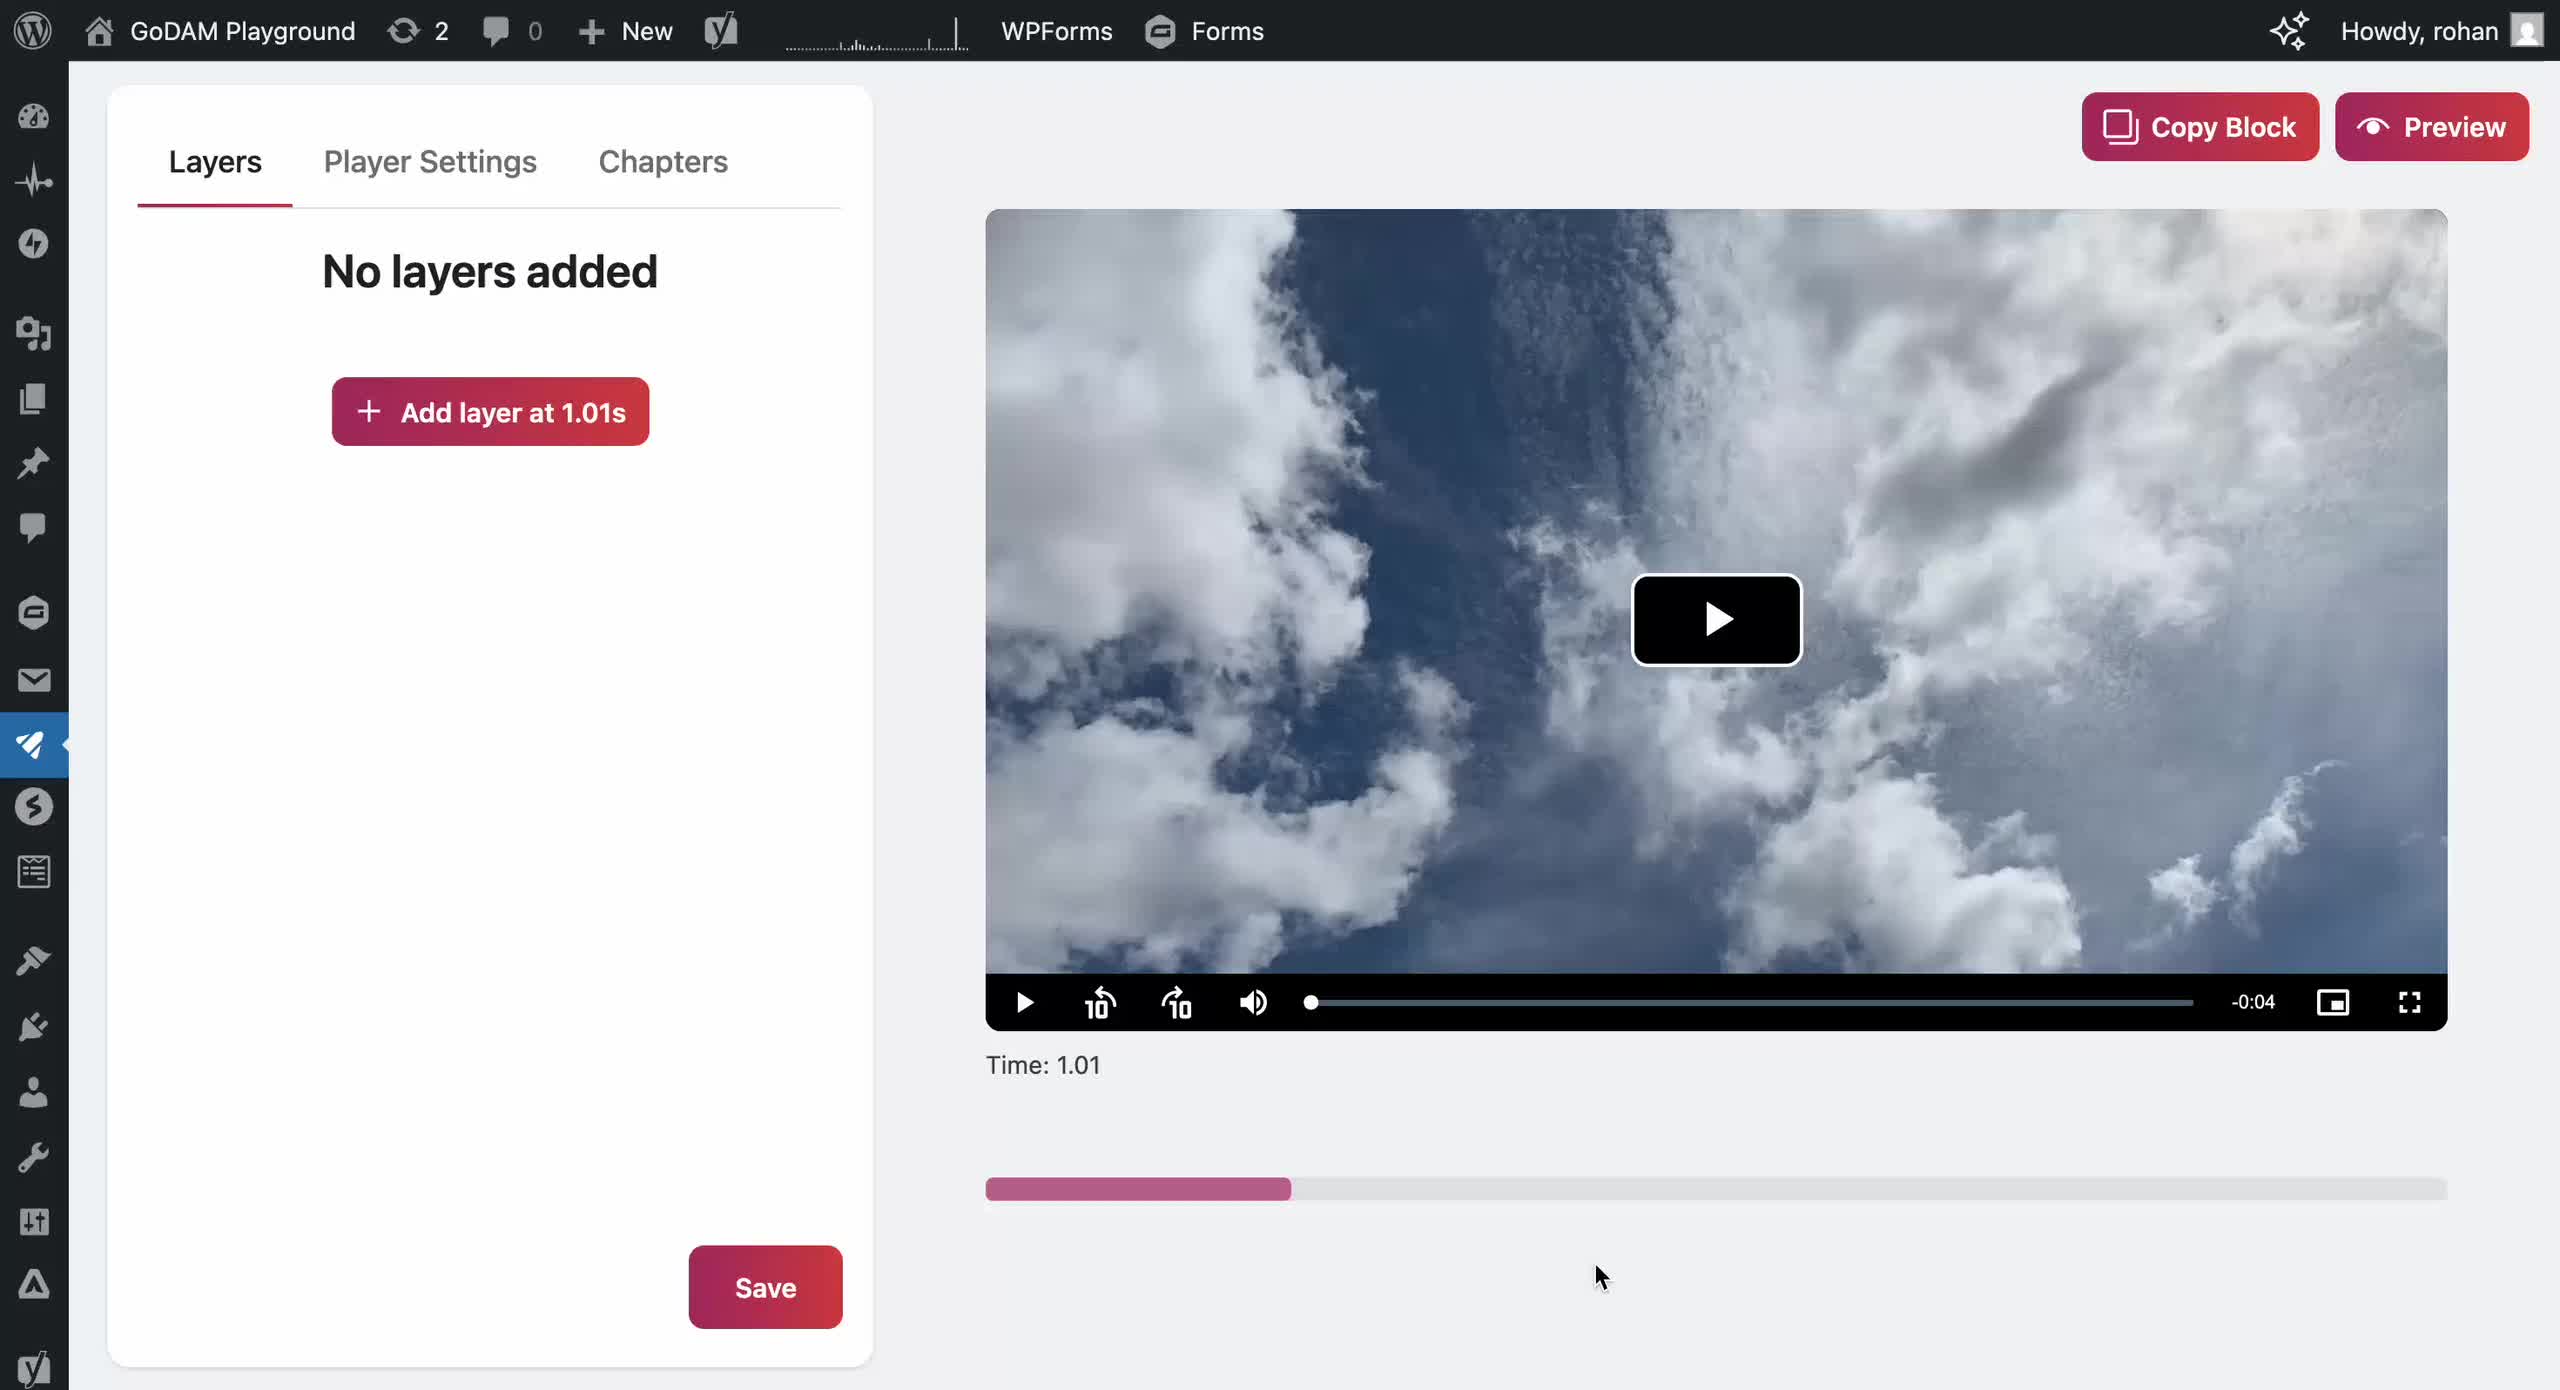Switch to the Player Settings tab
The width and height of the screenshot is (2560, 1390).
coord(429,162)
